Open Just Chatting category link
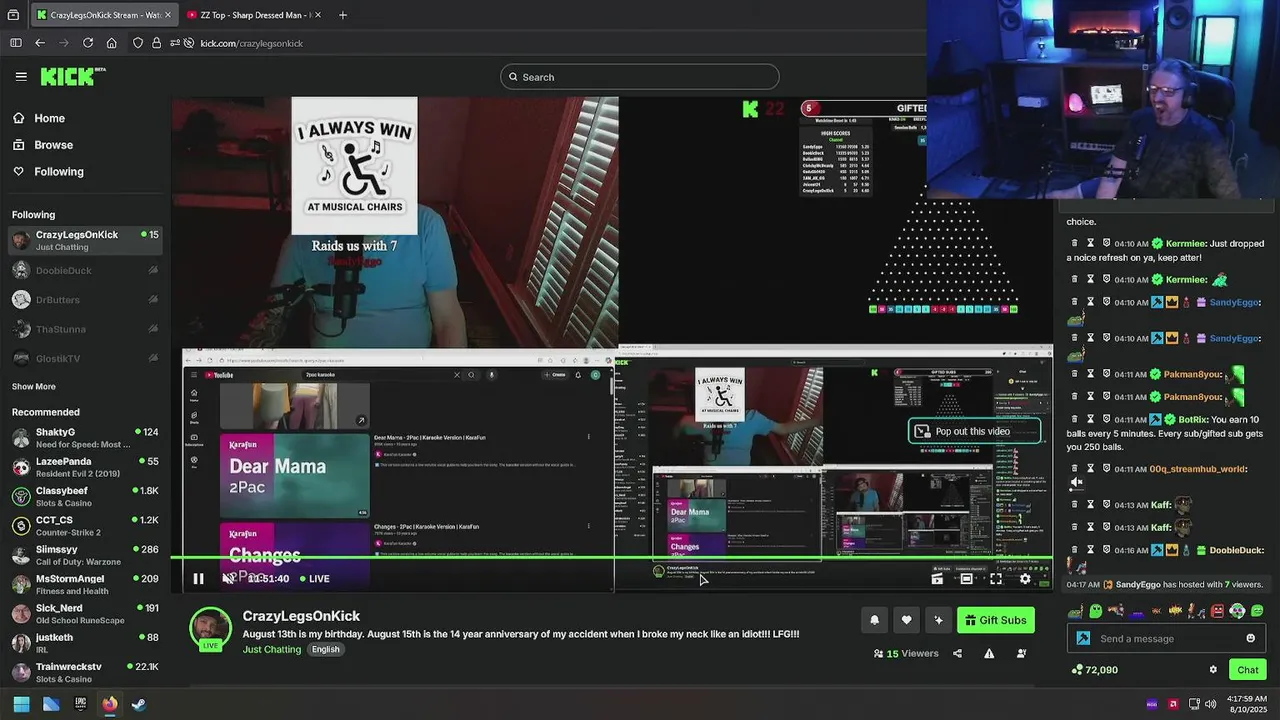Viewport: 1280px width, 720px height. (x=272, y=649)
